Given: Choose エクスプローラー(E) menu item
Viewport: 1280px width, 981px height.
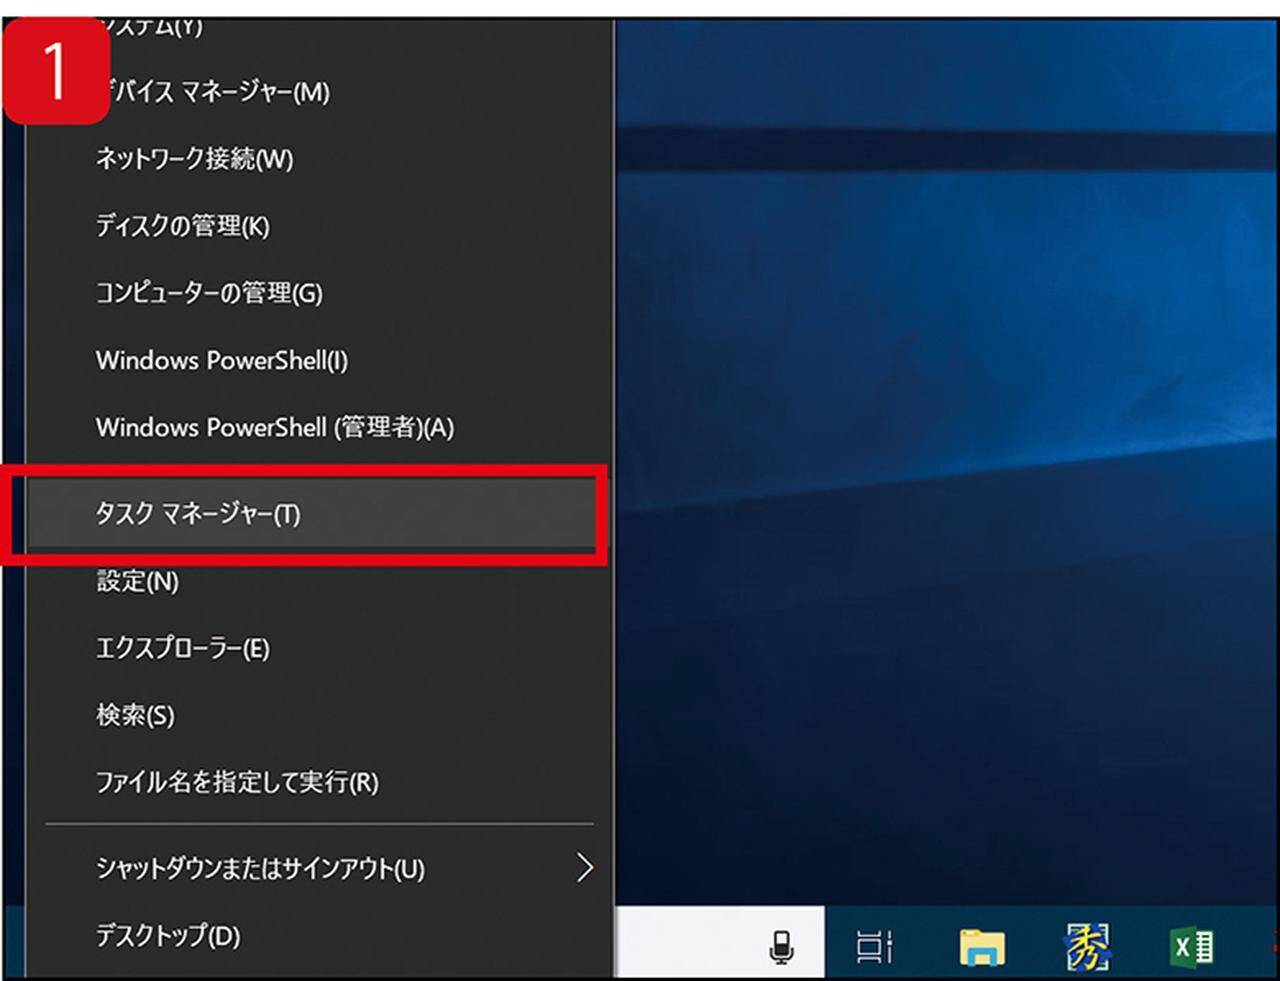Looking at the screenshot, I should [182, 648].
